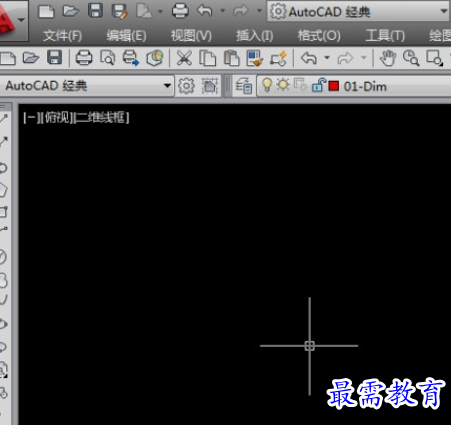Click 3D Print icon in standard toolbar
Viewport: 451px width, 425px height.
pyautogui.click(x=155, y=58)
